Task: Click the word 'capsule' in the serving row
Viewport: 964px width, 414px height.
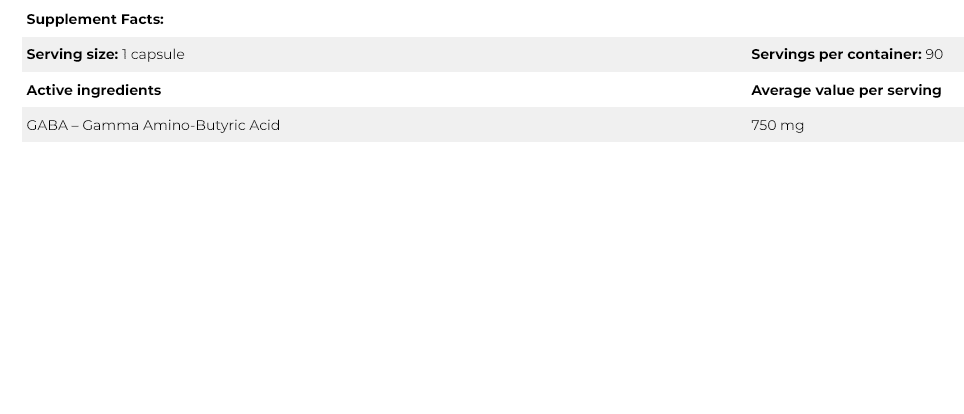Action: (157, 54)
